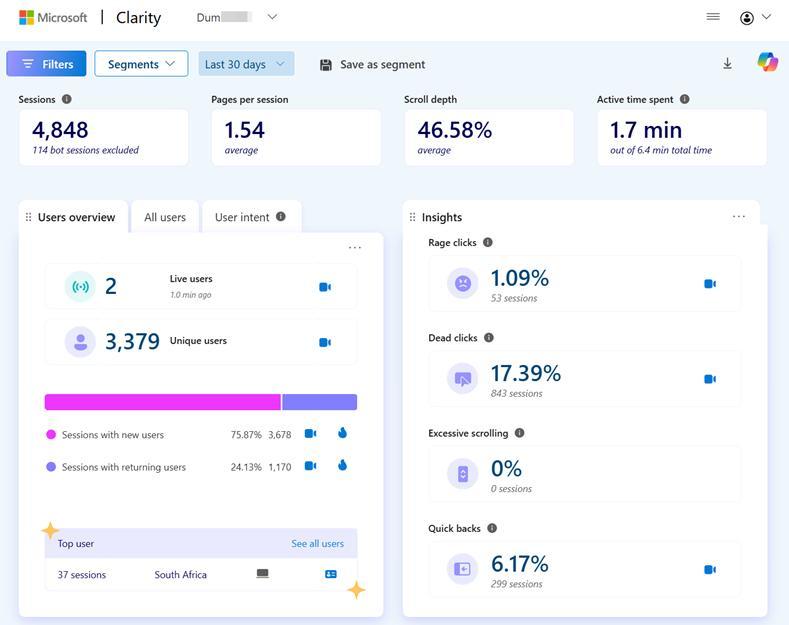This screenshot has width=789, height=625.
Task: Open the top user profile card icon
Action: [331, 574]
